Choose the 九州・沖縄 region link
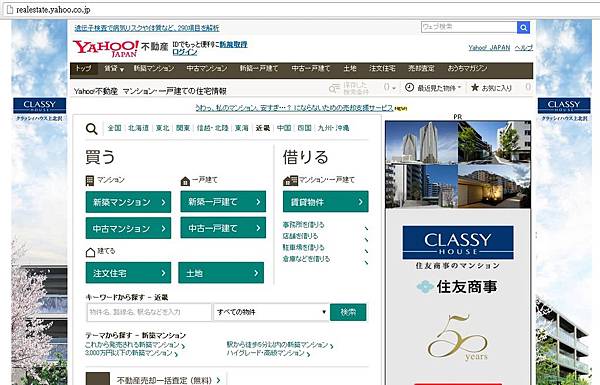The height and width of the screenshot is (385, 600). click(334, 128)
